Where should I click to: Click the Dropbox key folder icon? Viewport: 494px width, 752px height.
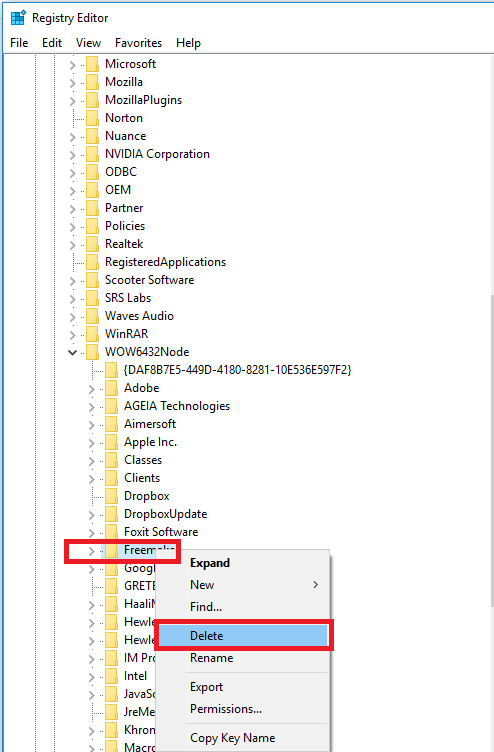111,496
